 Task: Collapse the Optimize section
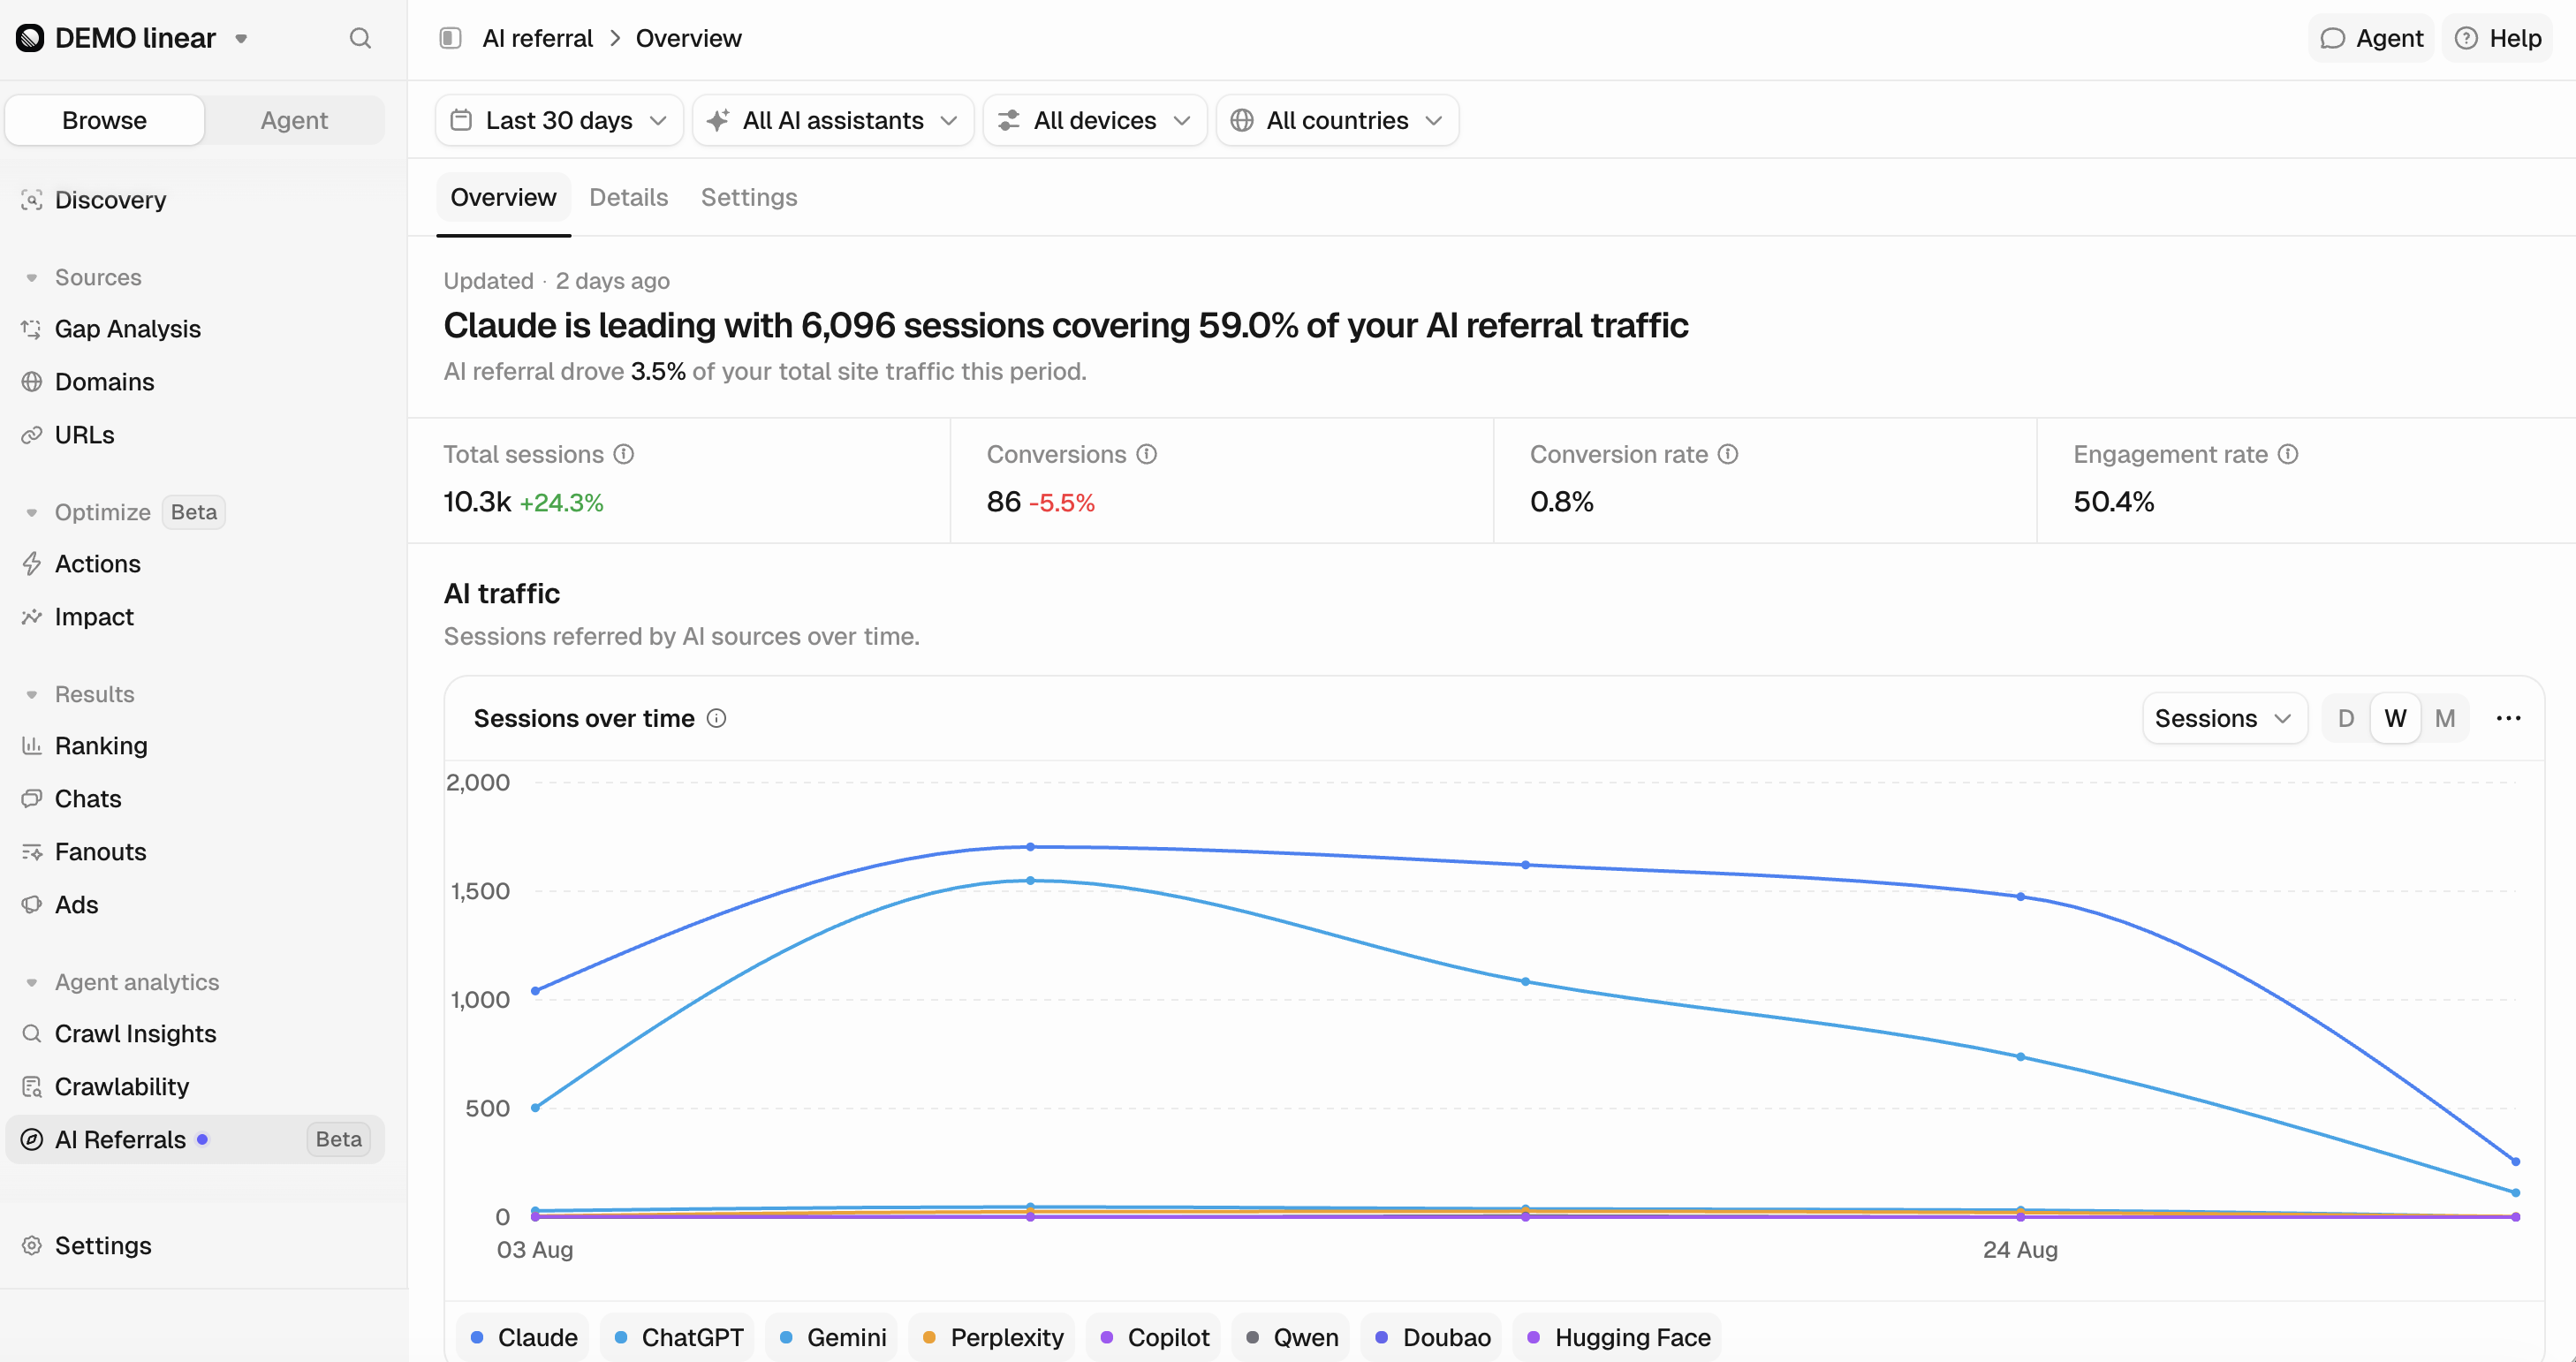[31, 512]
